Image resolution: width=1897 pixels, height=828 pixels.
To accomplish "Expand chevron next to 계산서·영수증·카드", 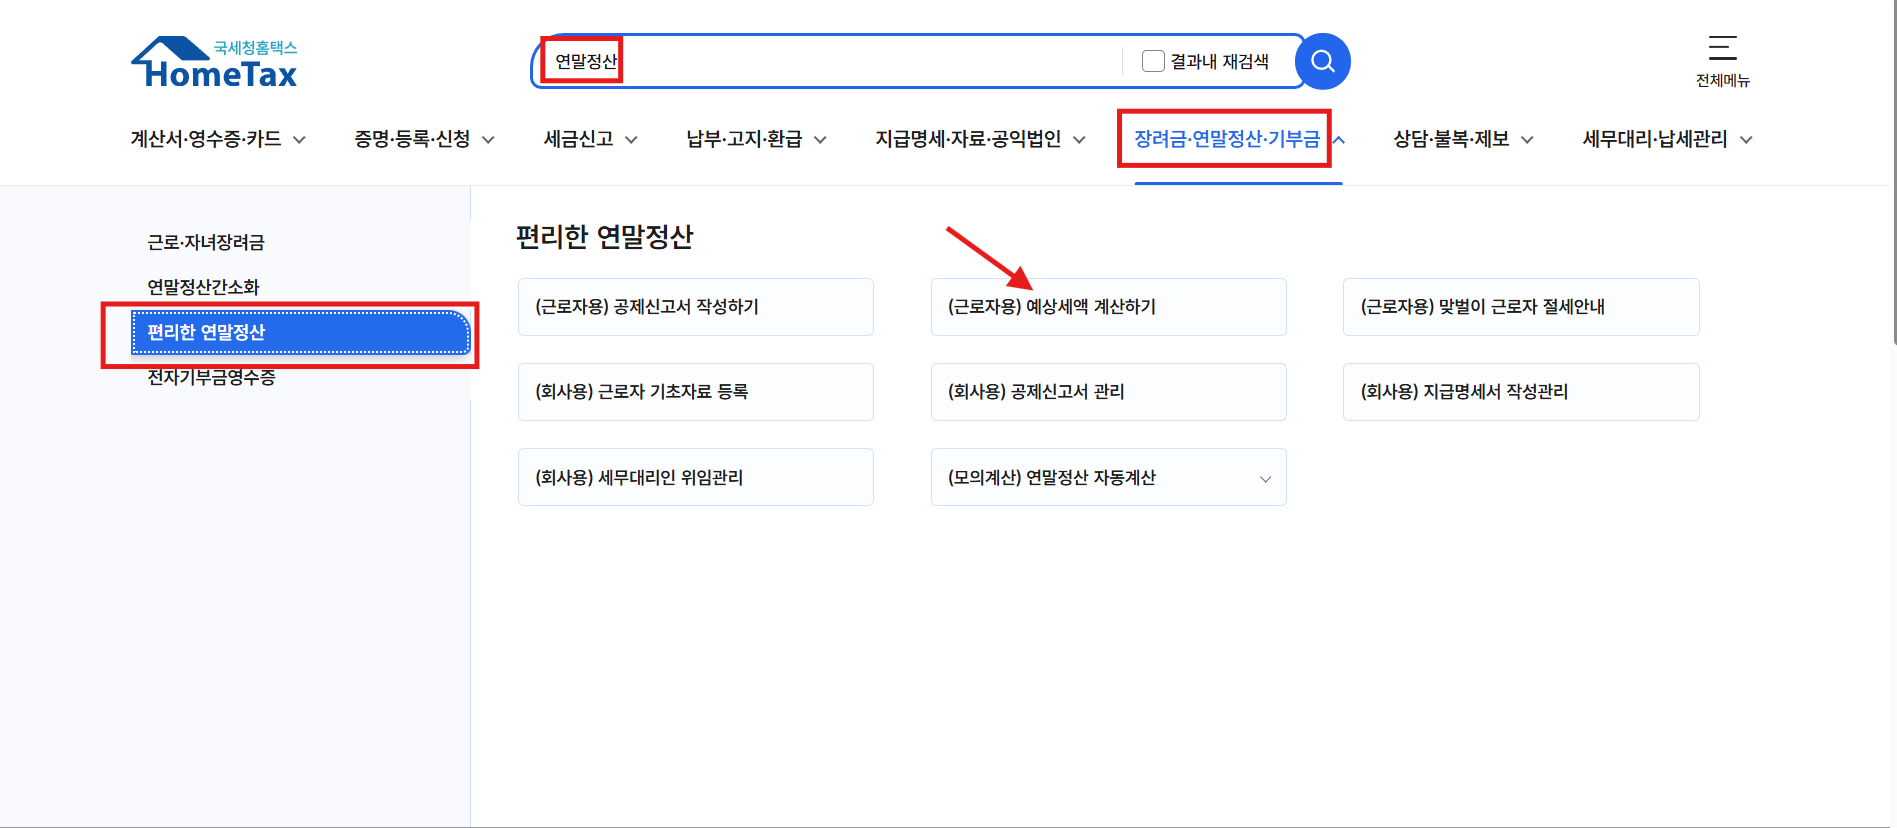I will point(299,140).
